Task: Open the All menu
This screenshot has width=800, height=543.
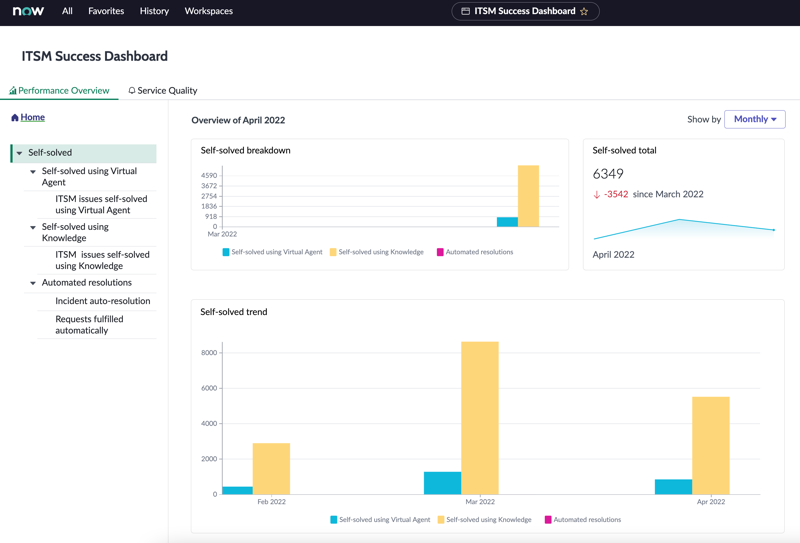Action: pyautogui.click(x=67, y=11)
